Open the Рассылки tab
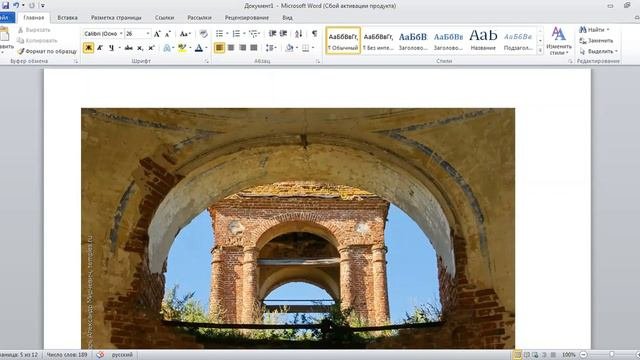 pyautogui.click(x=199, y=18)
